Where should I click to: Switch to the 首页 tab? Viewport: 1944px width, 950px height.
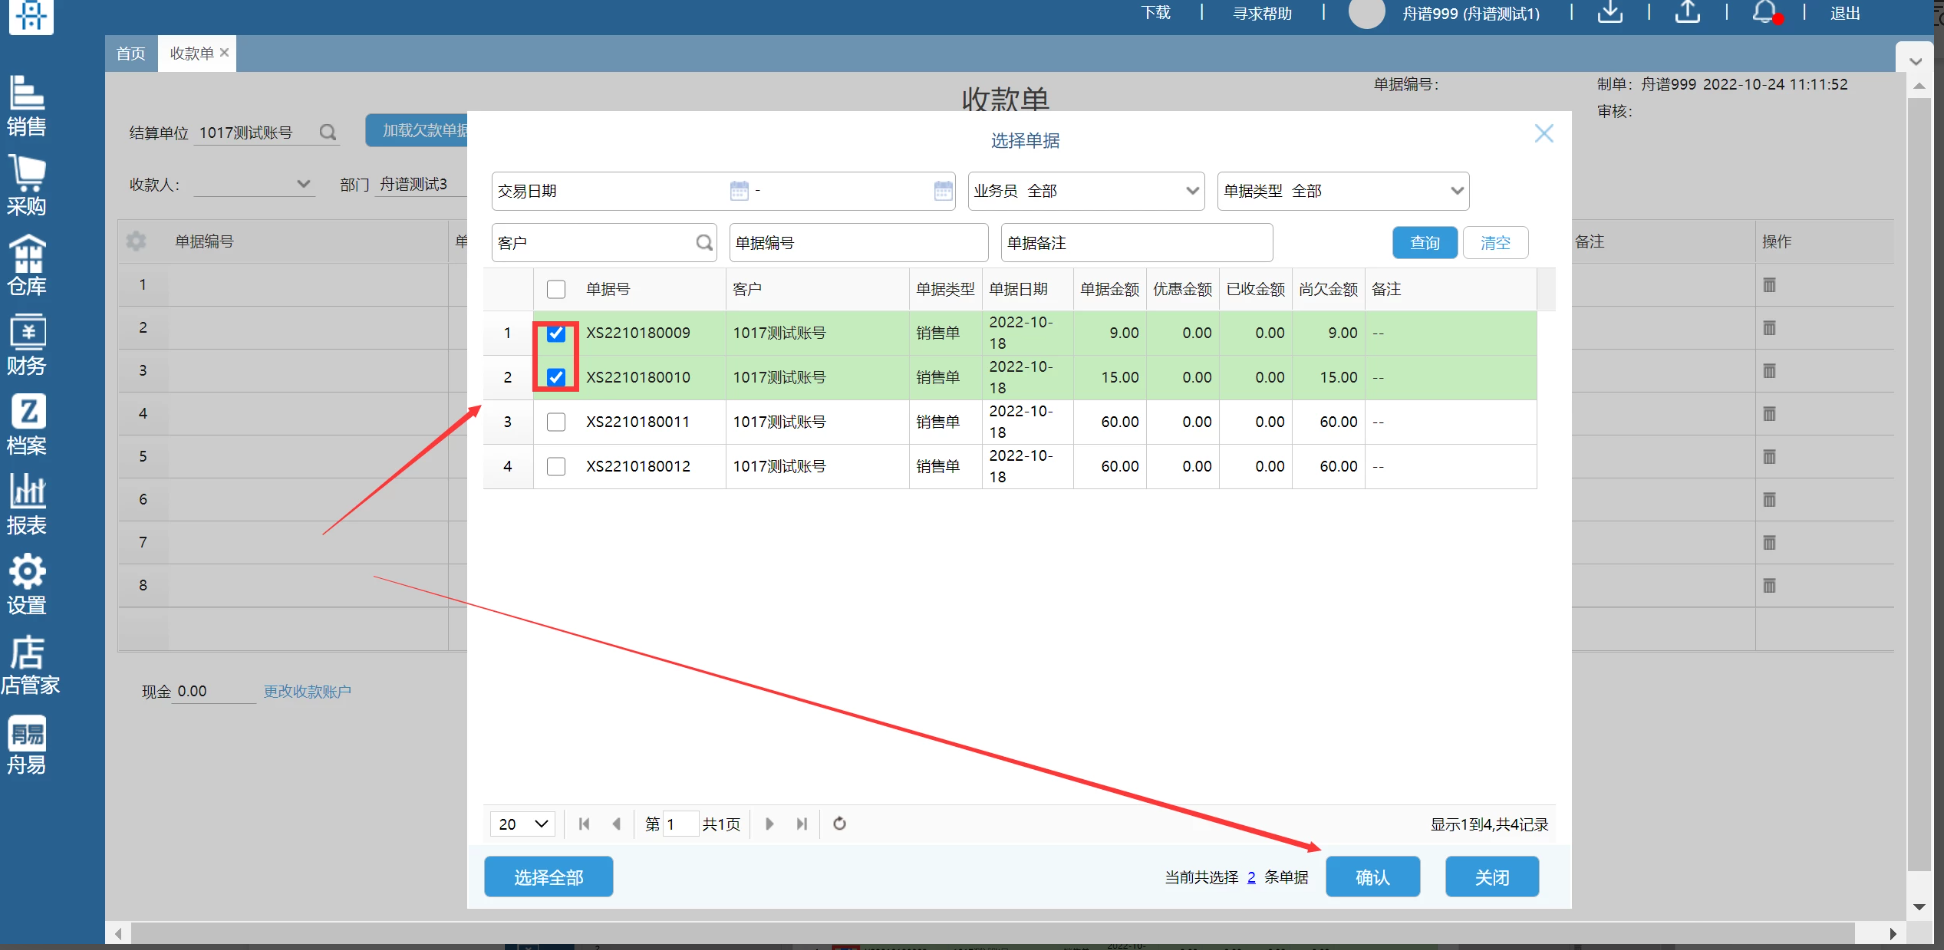click(x=131, y=54)
